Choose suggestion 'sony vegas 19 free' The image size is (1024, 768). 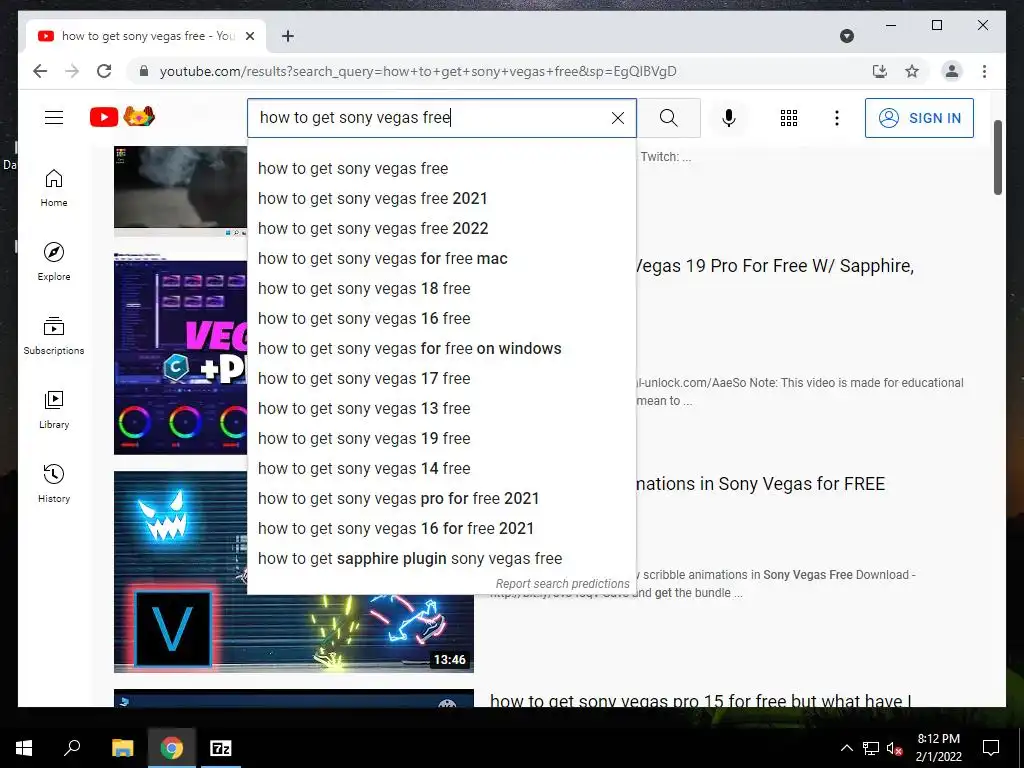tap(441, 439)
